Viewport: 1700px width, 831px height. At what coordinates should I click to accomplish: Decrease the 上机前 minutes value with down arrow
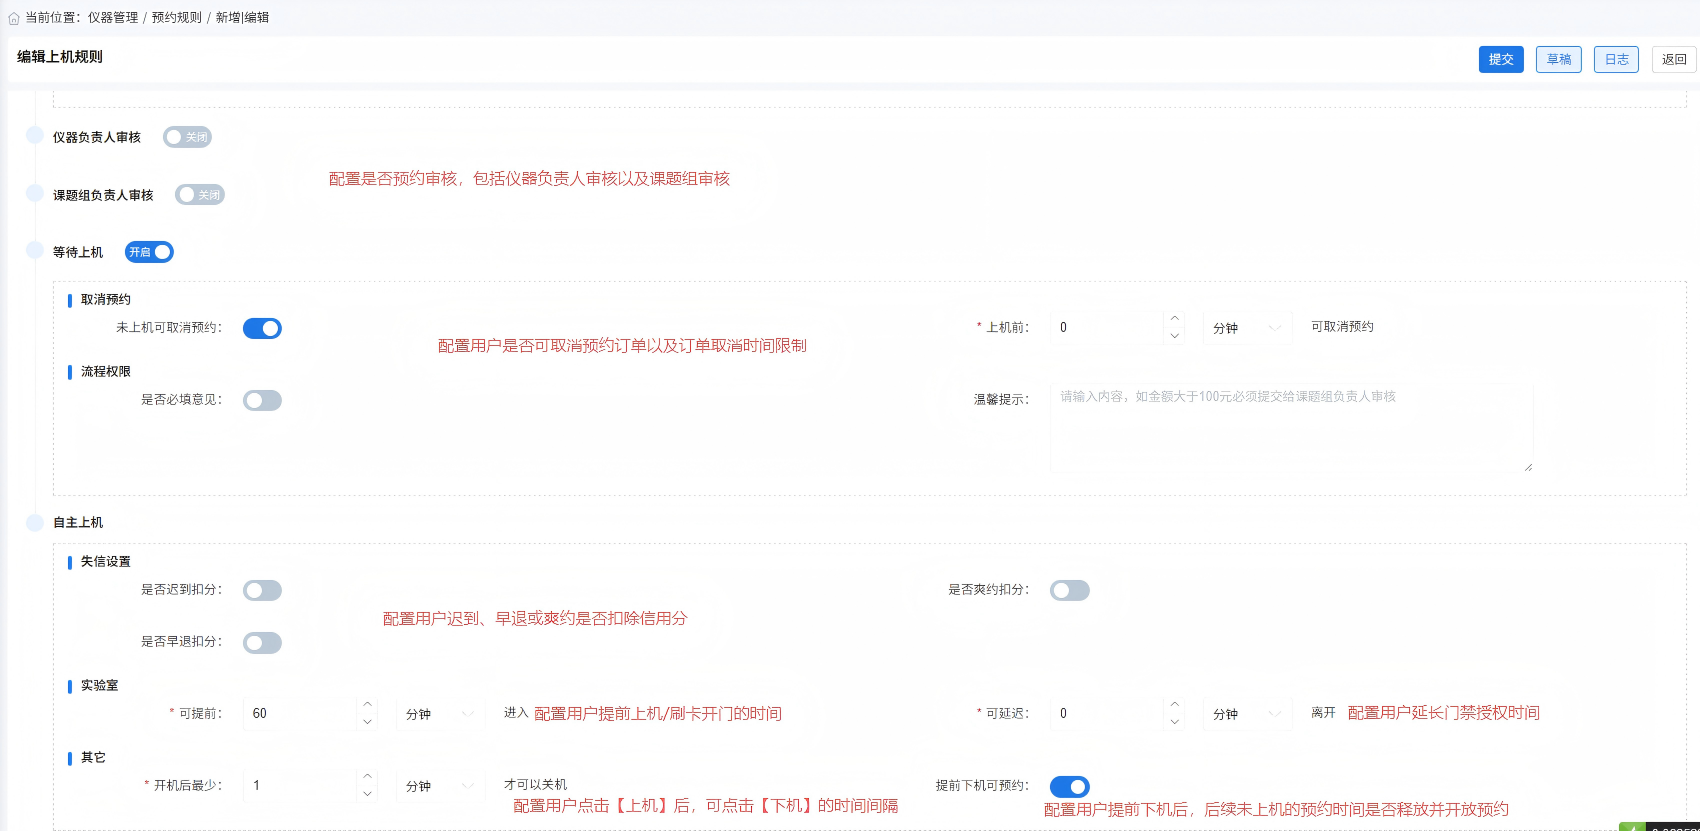coord(1174,336)
